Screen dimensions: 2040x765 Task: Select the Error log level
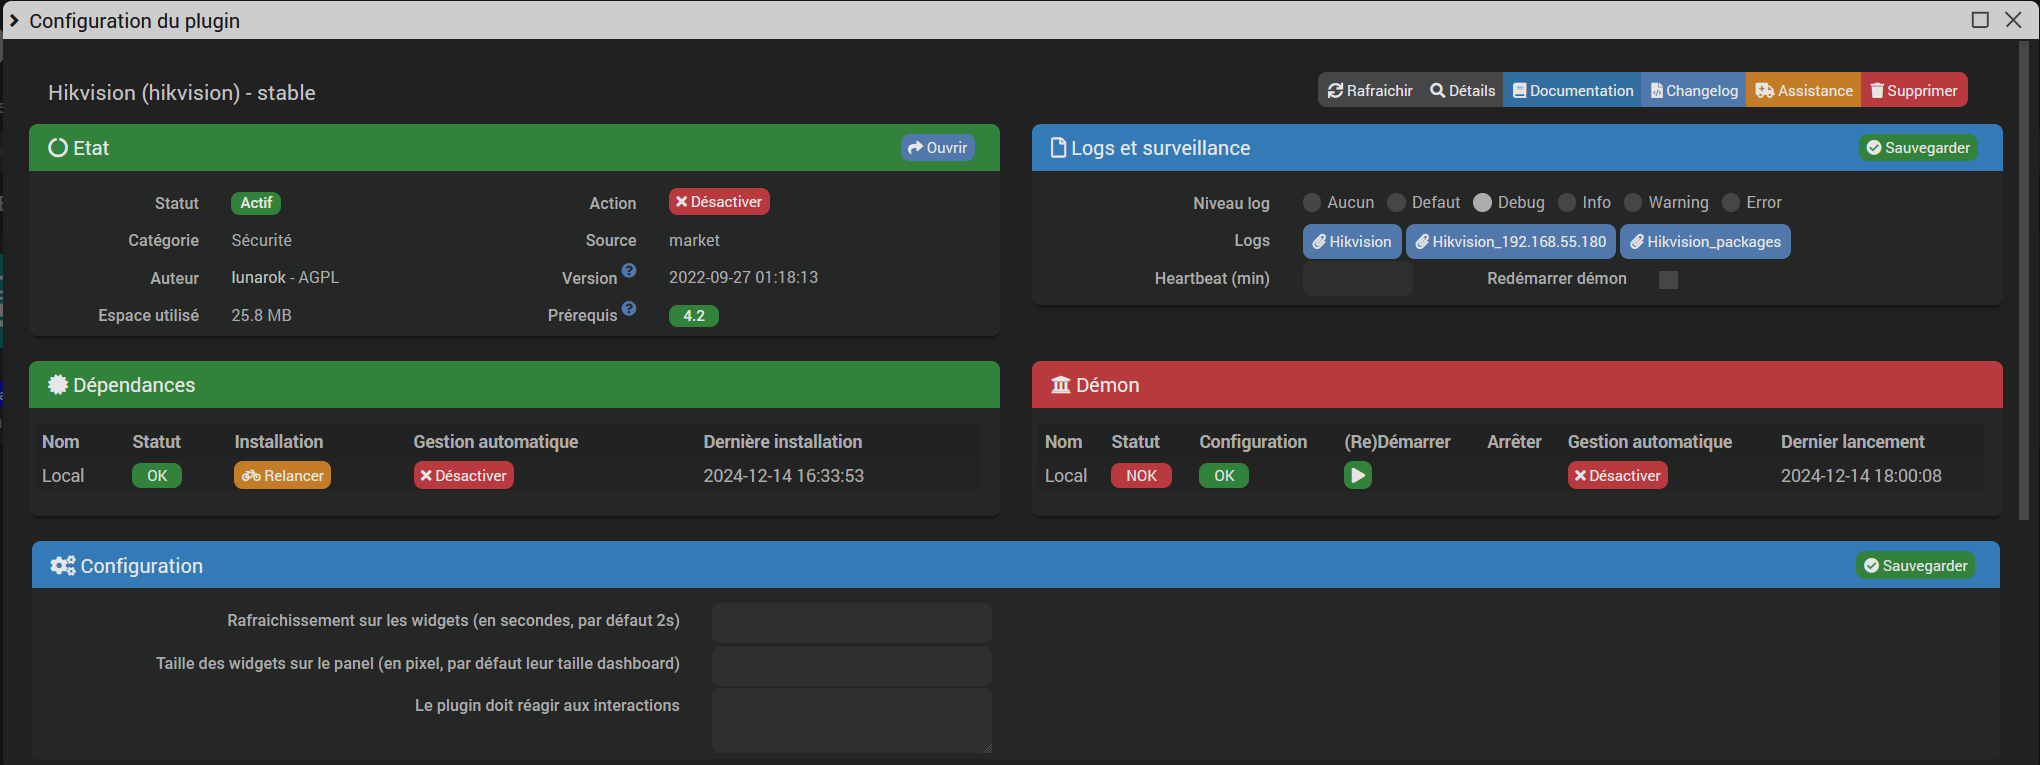(1731, 203)
